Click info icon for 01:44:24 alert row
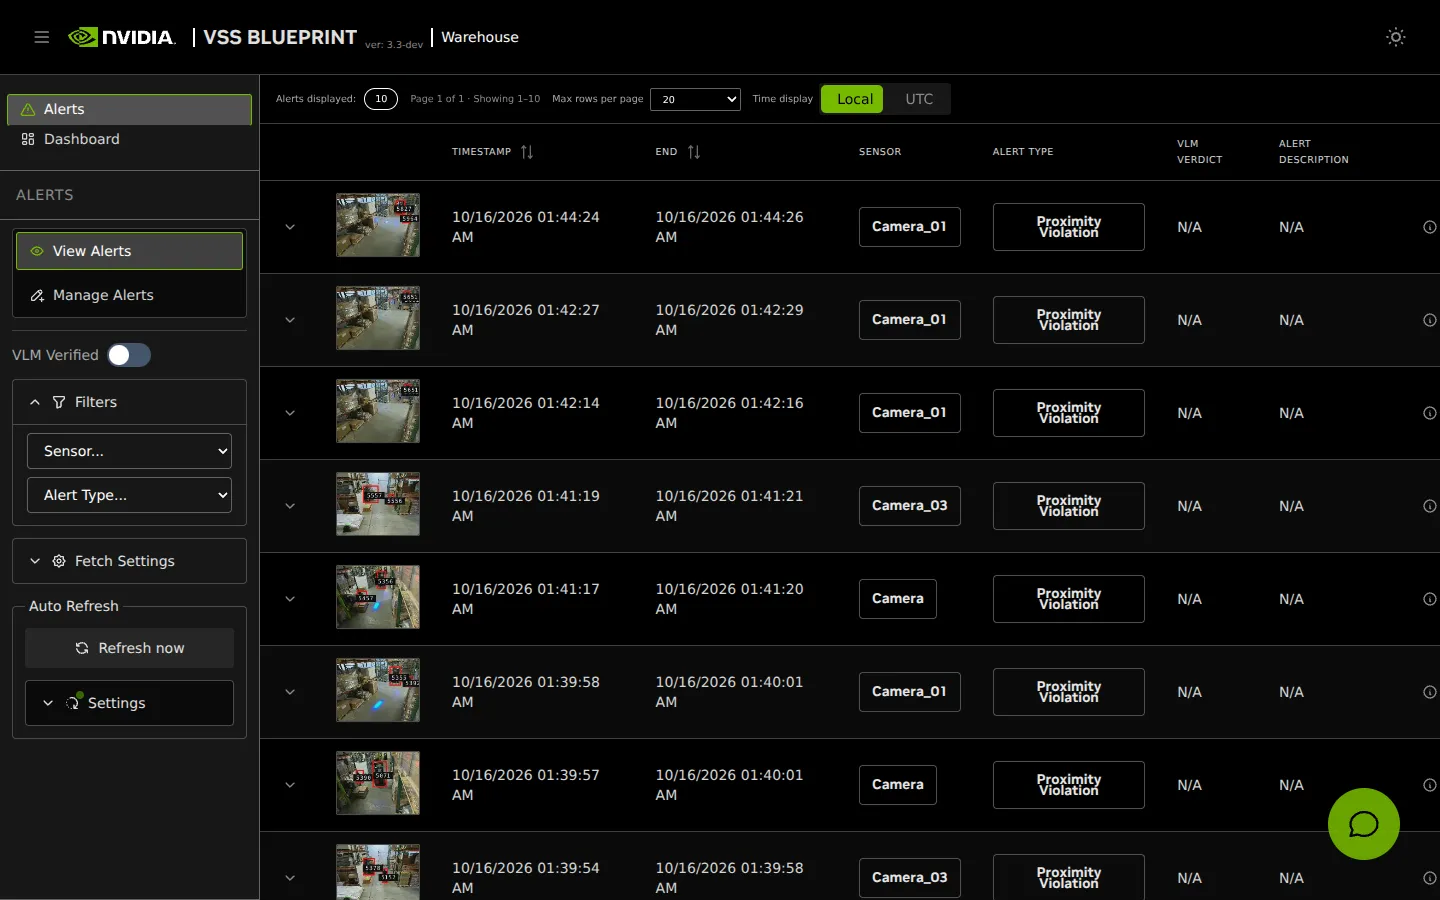Screen dimensions: 1440x900 click(1430, 227)
